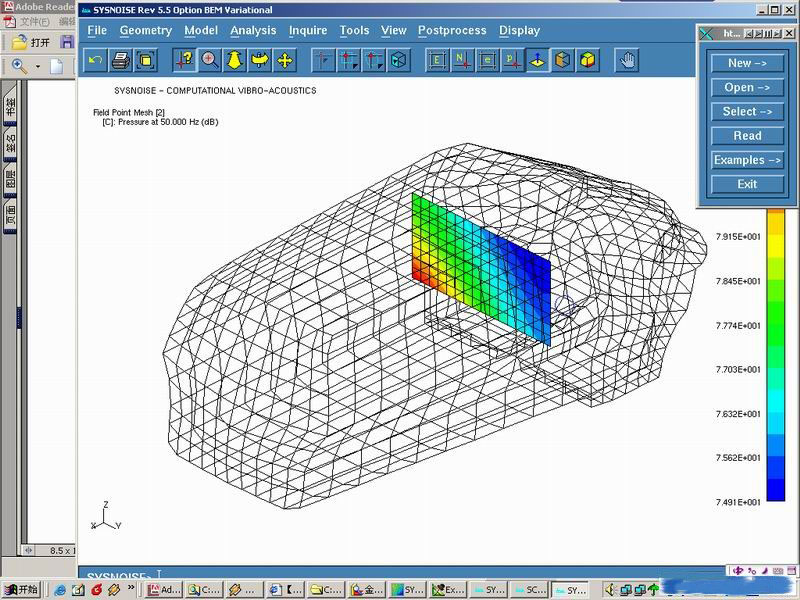
Task: Click the Adobe Reader save floppy icon
Action: point(67,42)
